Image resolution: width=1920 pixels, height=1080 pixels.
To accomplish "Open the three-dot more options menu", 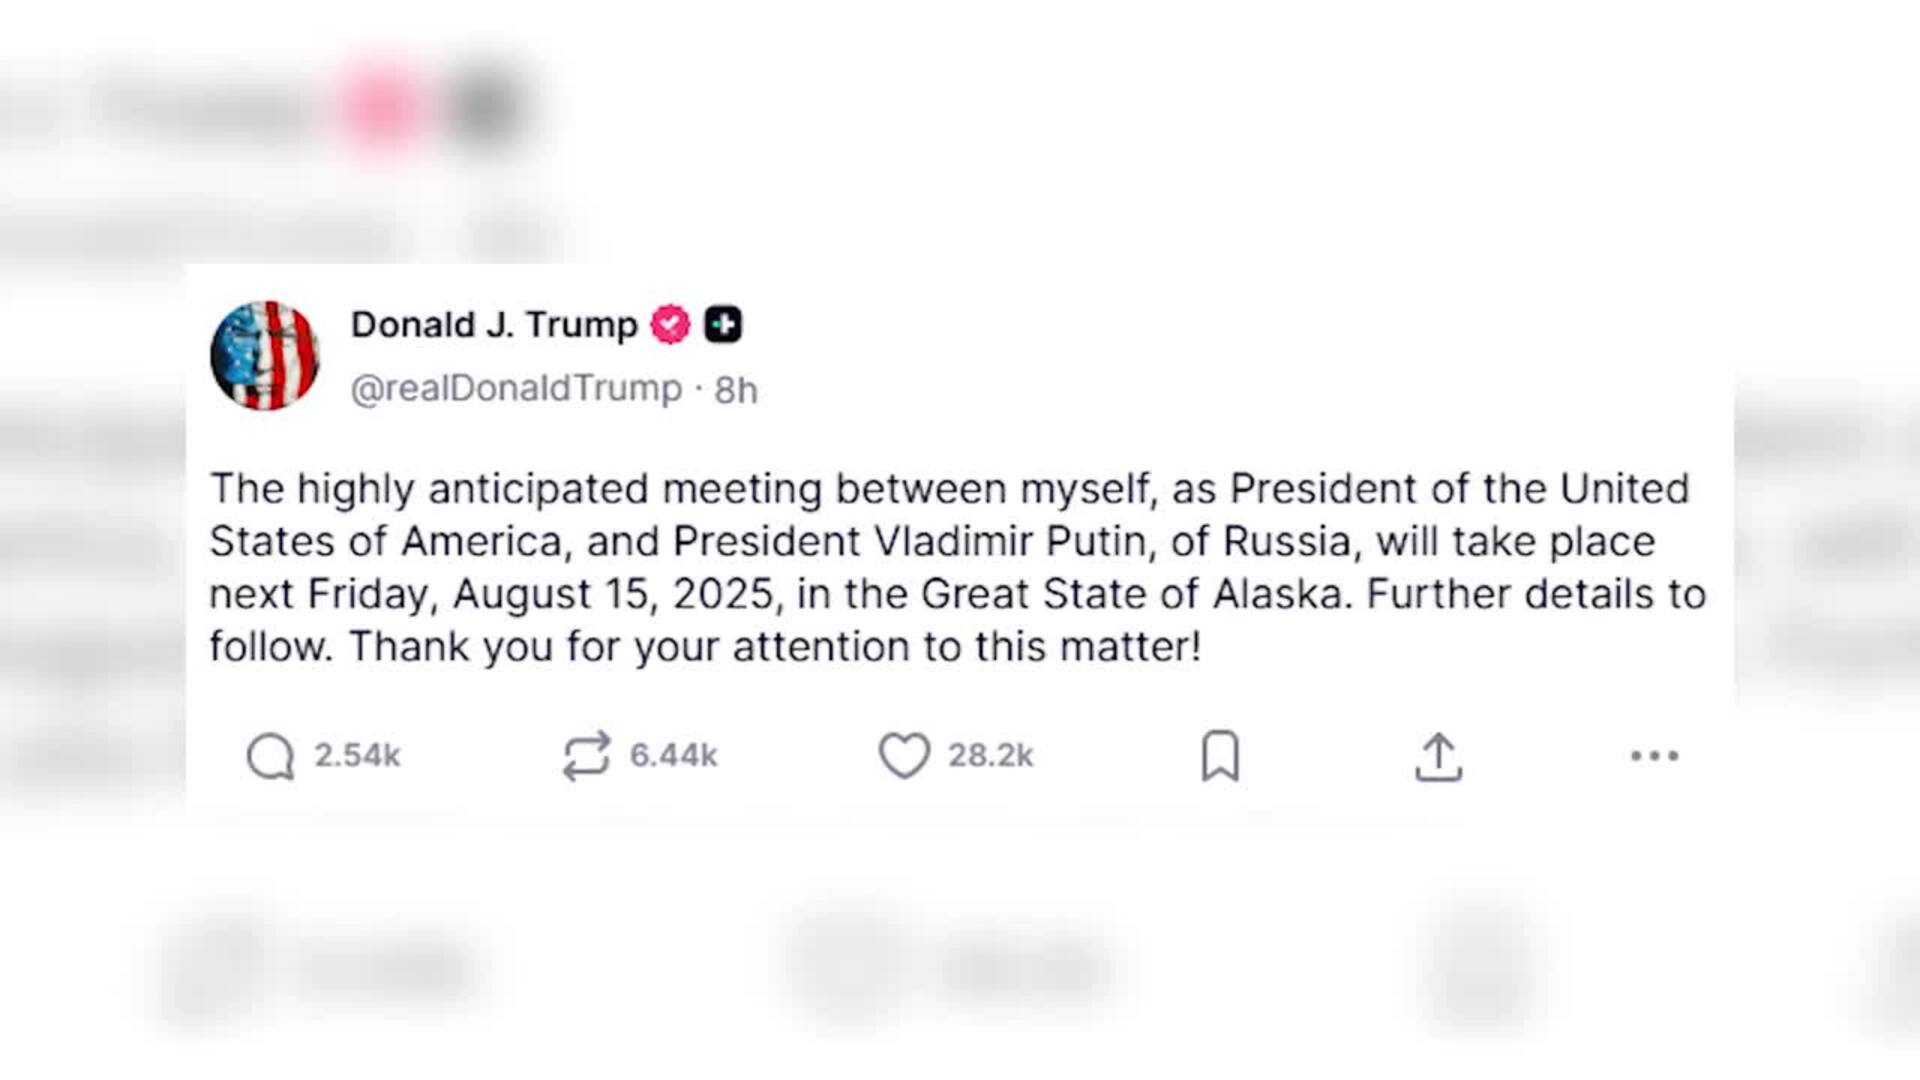I will point(1654,756).
